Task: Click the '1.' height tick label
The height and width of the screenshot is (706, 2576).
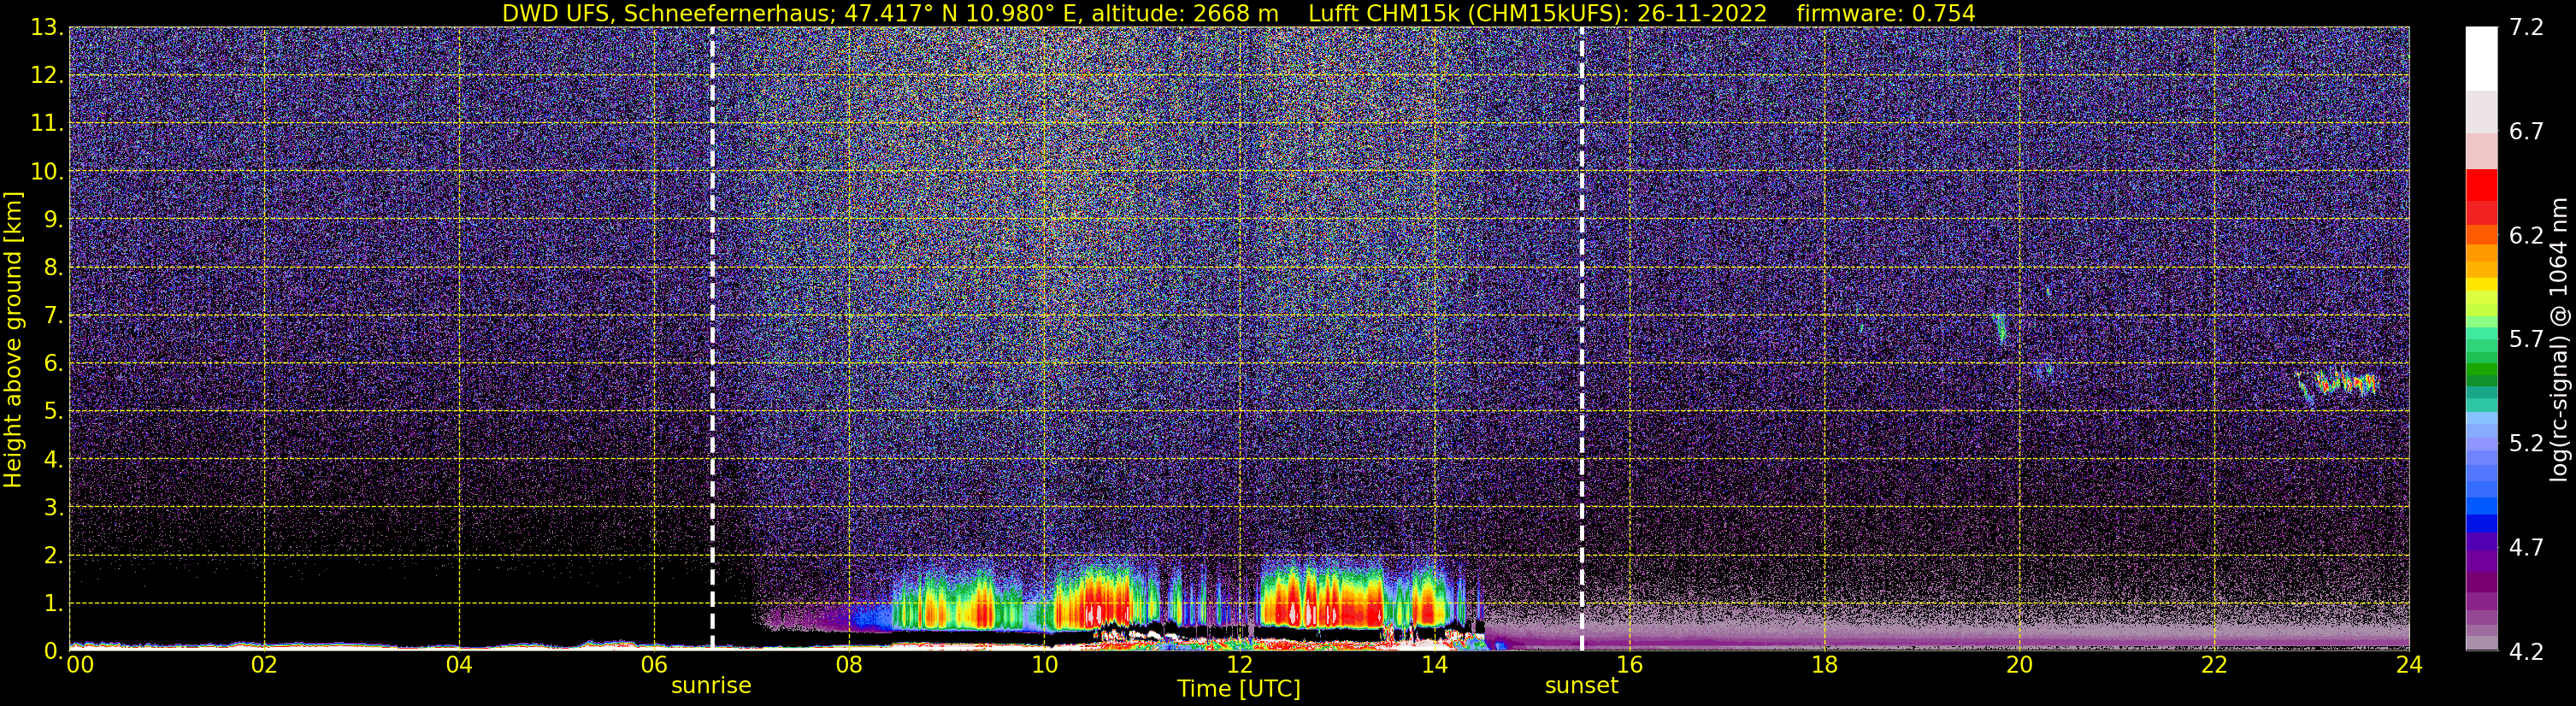Action: [53, 603]
